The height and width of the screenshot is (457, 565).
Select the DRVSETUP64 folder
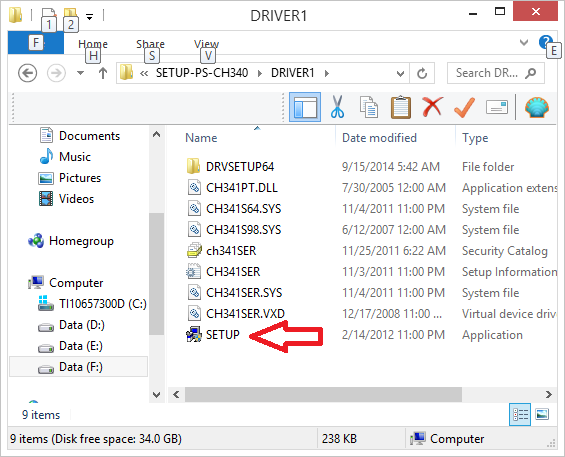pos(240,167)
